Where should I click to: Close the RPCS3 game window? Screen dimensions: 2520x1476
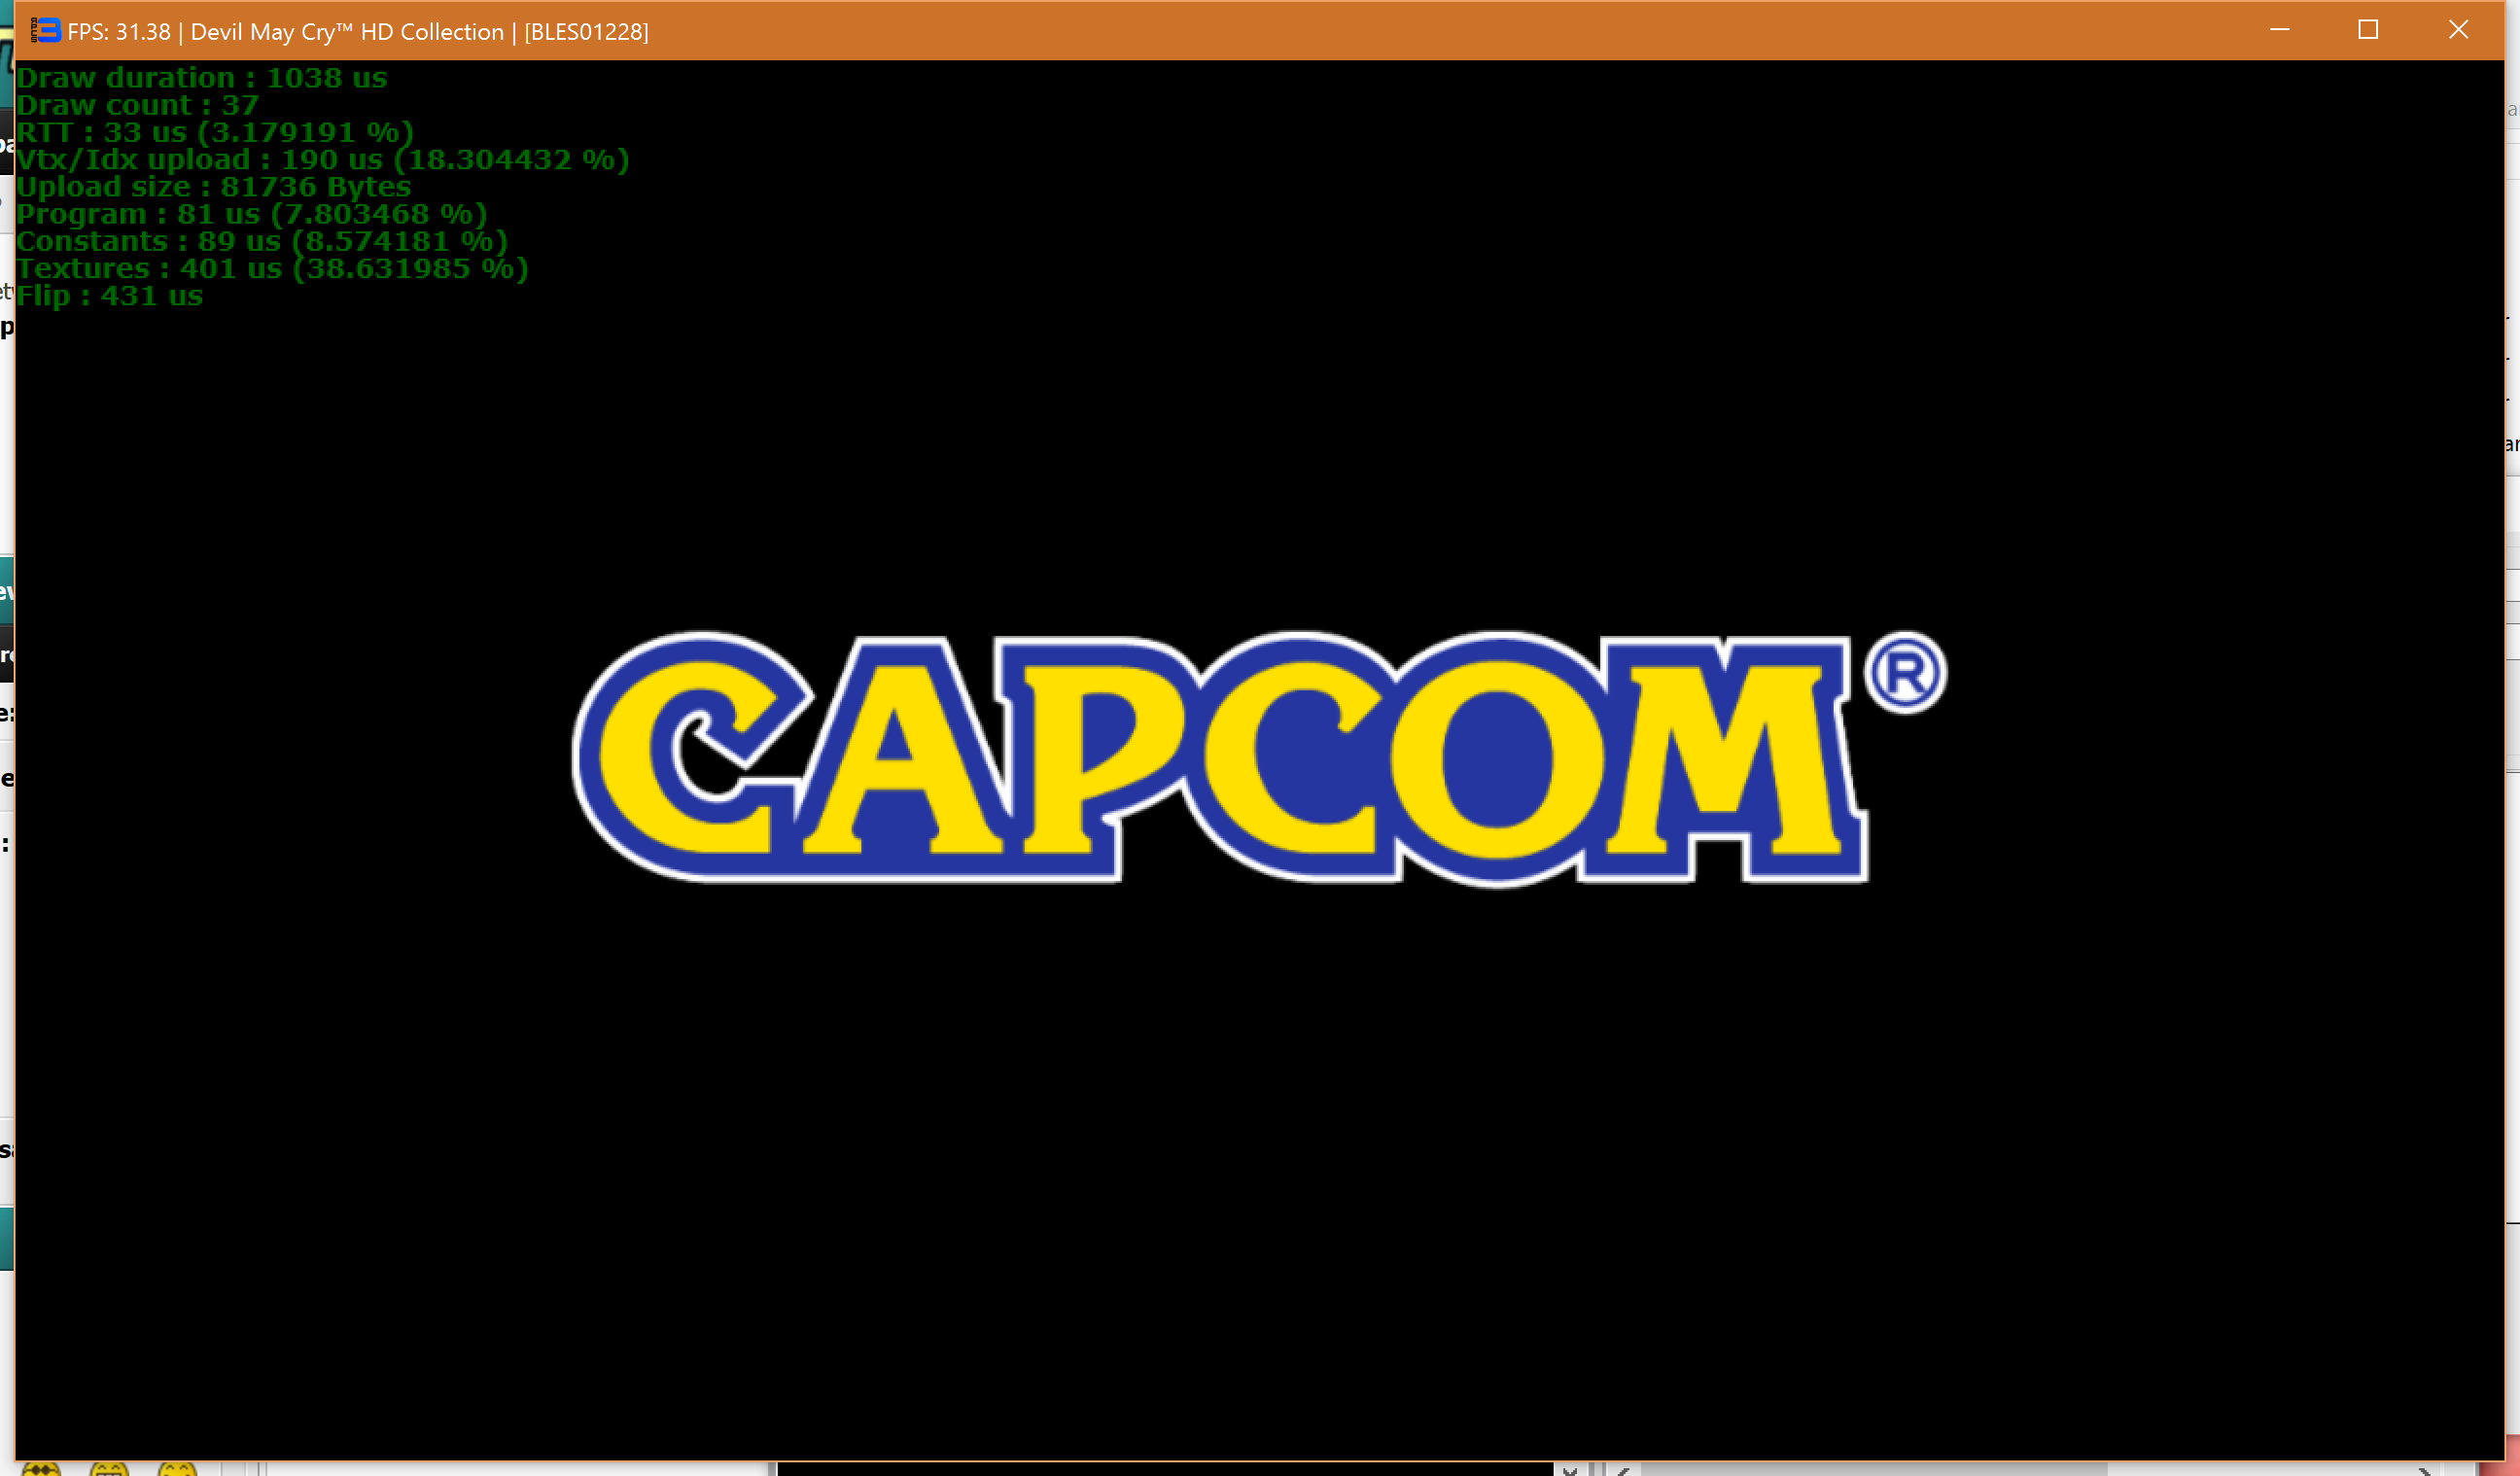[x=2458, y=30]
